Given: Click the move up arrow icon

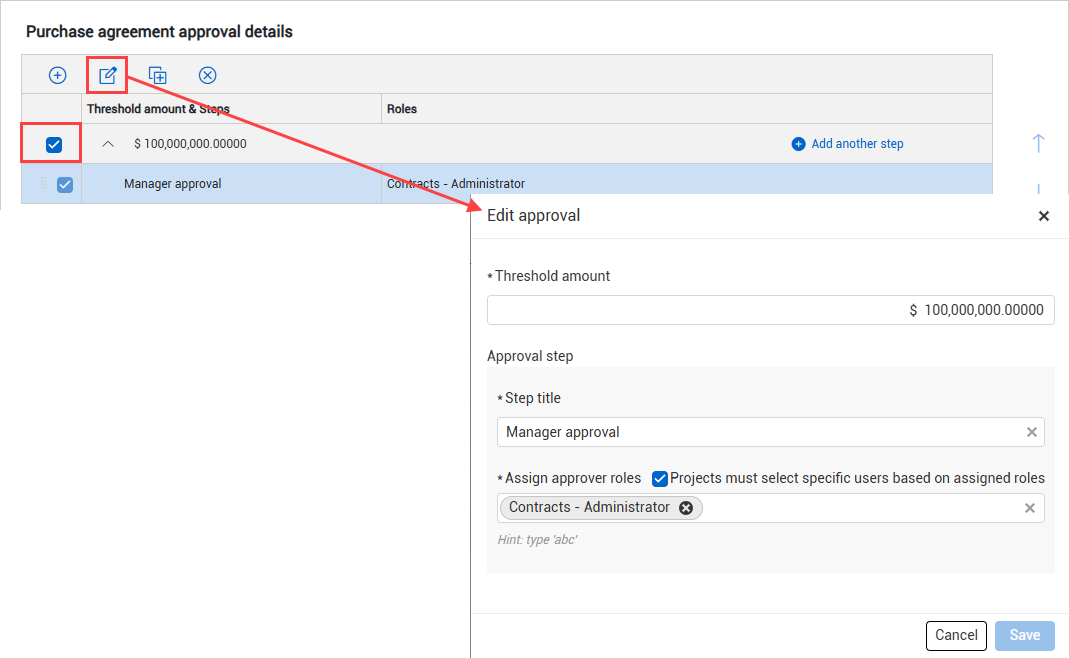Looking at the screenshot, I should coord(1038,143).
